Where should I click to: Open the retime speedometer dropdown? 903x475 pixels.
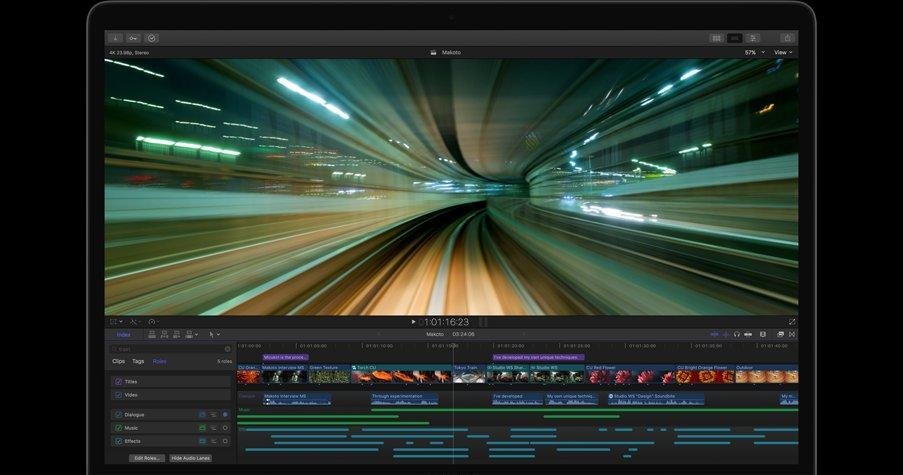[154, 322]
